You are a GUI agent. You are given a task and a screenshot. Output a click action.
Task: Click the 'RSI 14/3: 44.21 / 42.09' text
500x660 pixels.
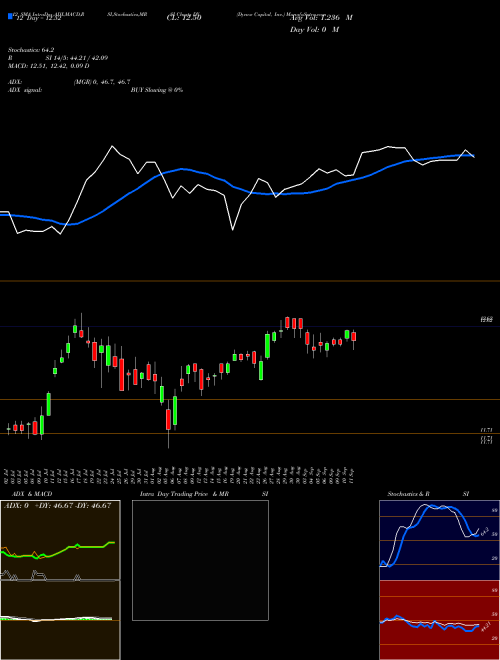point(58,58)
